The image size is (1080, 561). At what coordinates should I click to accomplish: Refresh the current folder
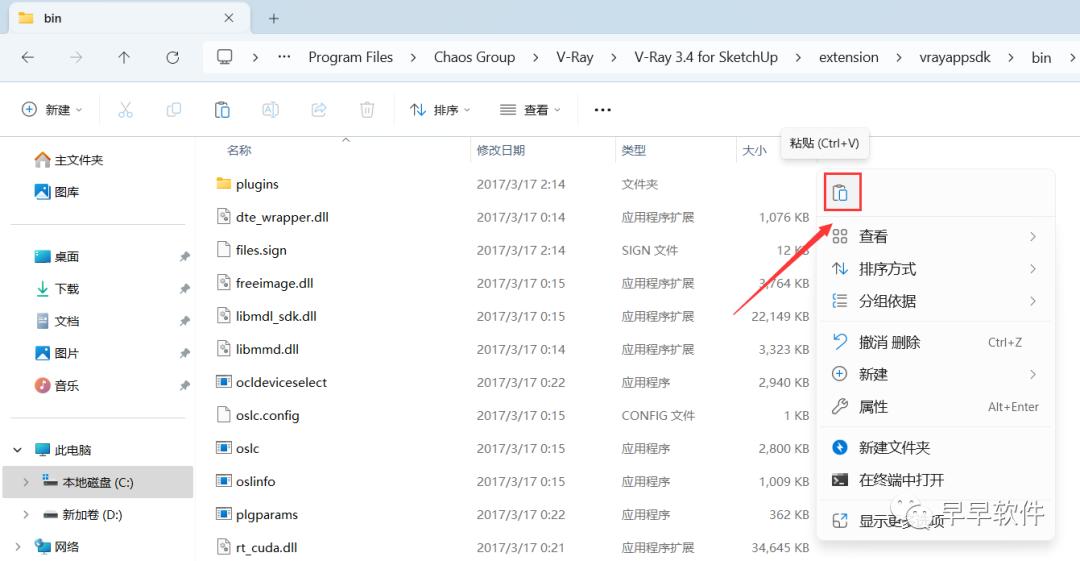pos(172,57)
